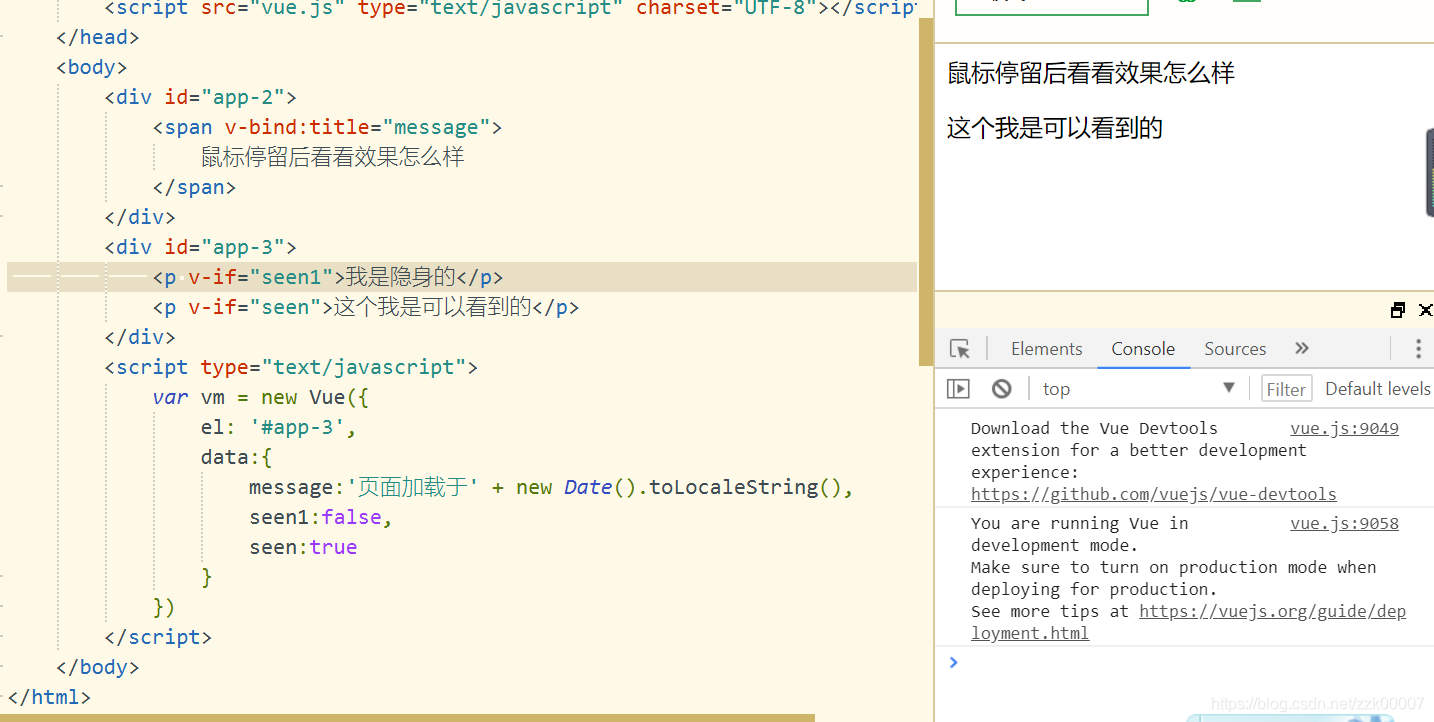This screenshot has width=1434, height=722.
Task: Open the vue.js:9049 source link
Action: click(x=1344, y=428)
